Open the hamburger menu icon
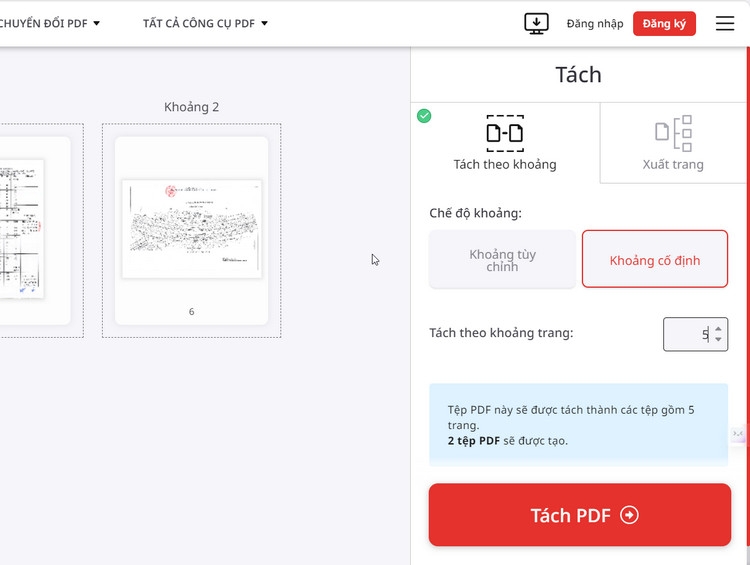 point(725,23)
